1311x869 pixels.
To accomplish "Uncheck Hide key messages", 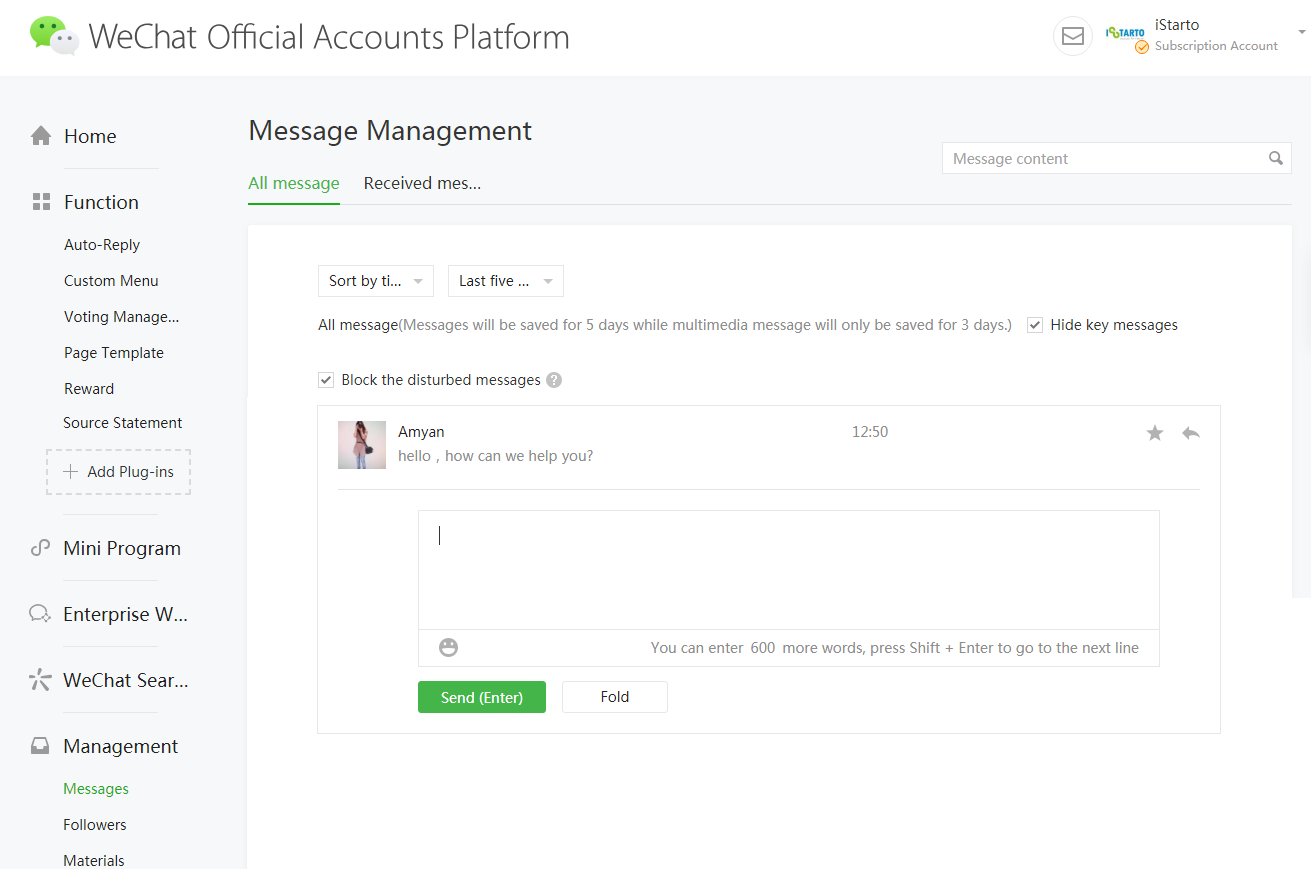I will [x=1034, y=324].
